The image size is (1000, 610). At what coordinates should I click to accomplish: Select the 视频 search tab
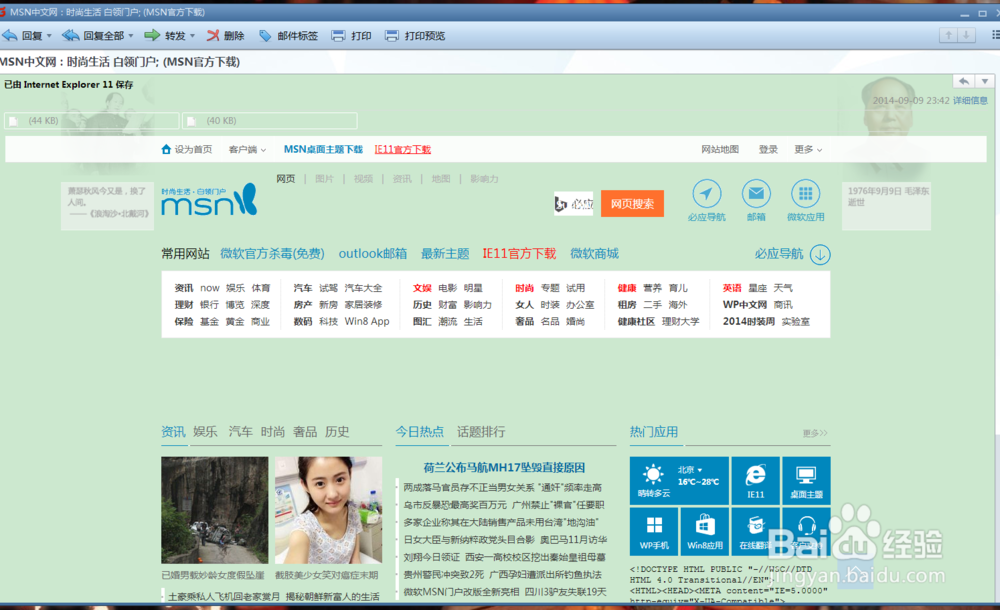[363, 179]
